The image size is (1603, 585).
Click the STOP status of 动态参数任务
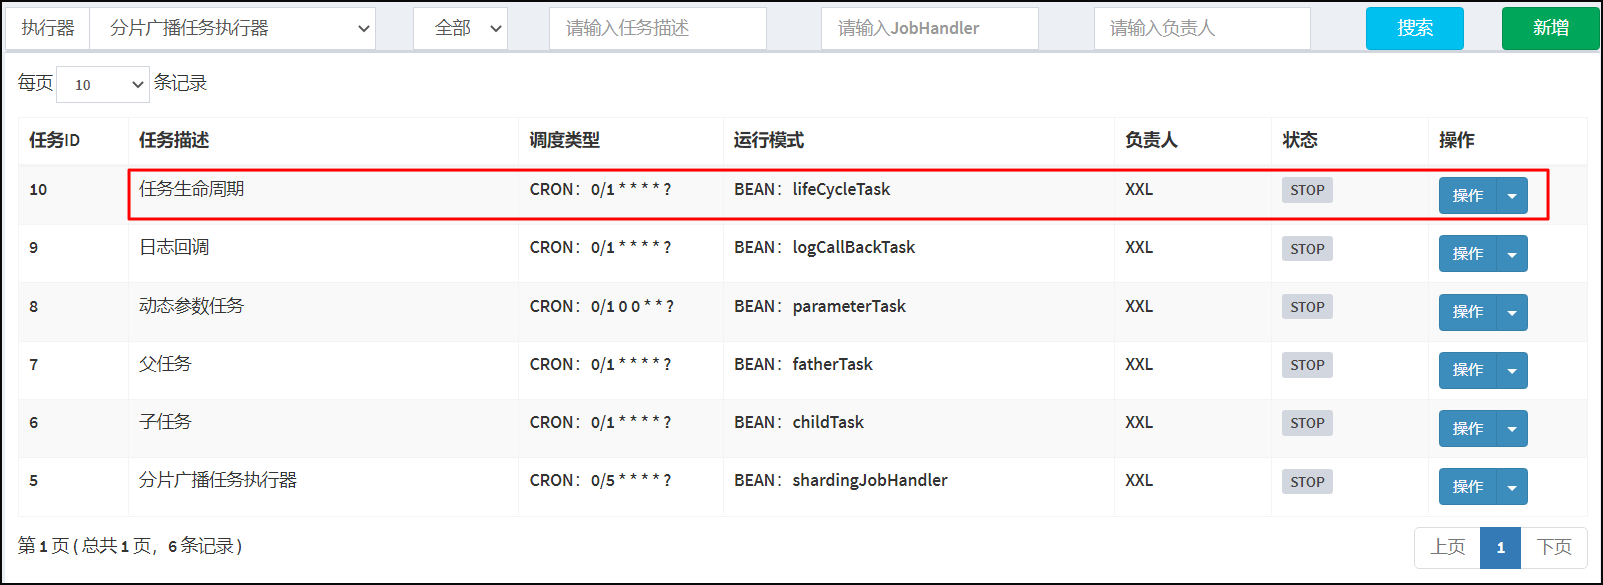point(1307,307)
